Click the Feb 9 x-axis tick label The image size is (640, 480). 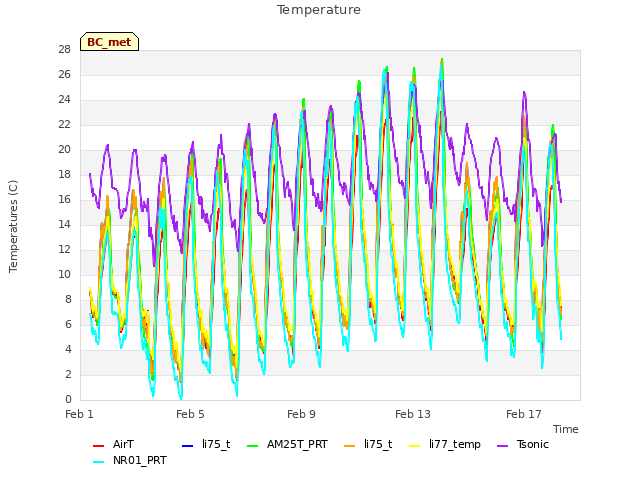(x=301, y=414)
